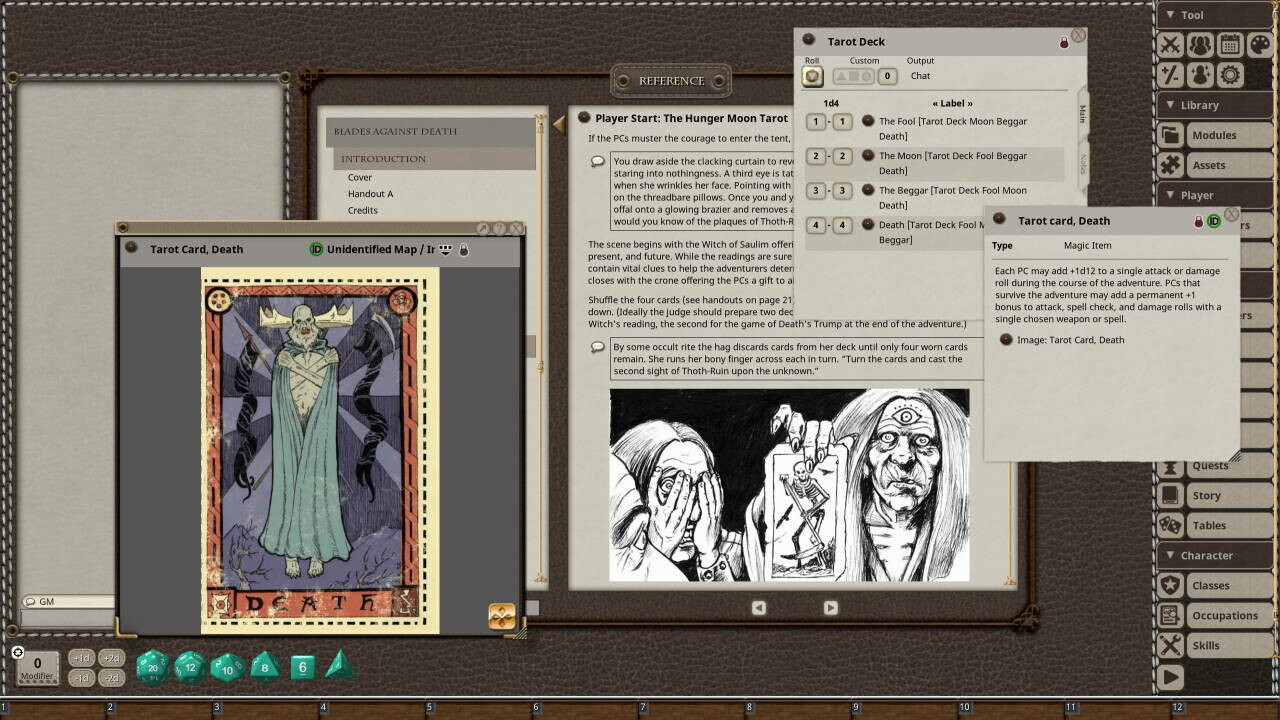Open the Combat Tracker crossed-swords tool
This screenshot has height=720, width=1280.
[1170, 45]
